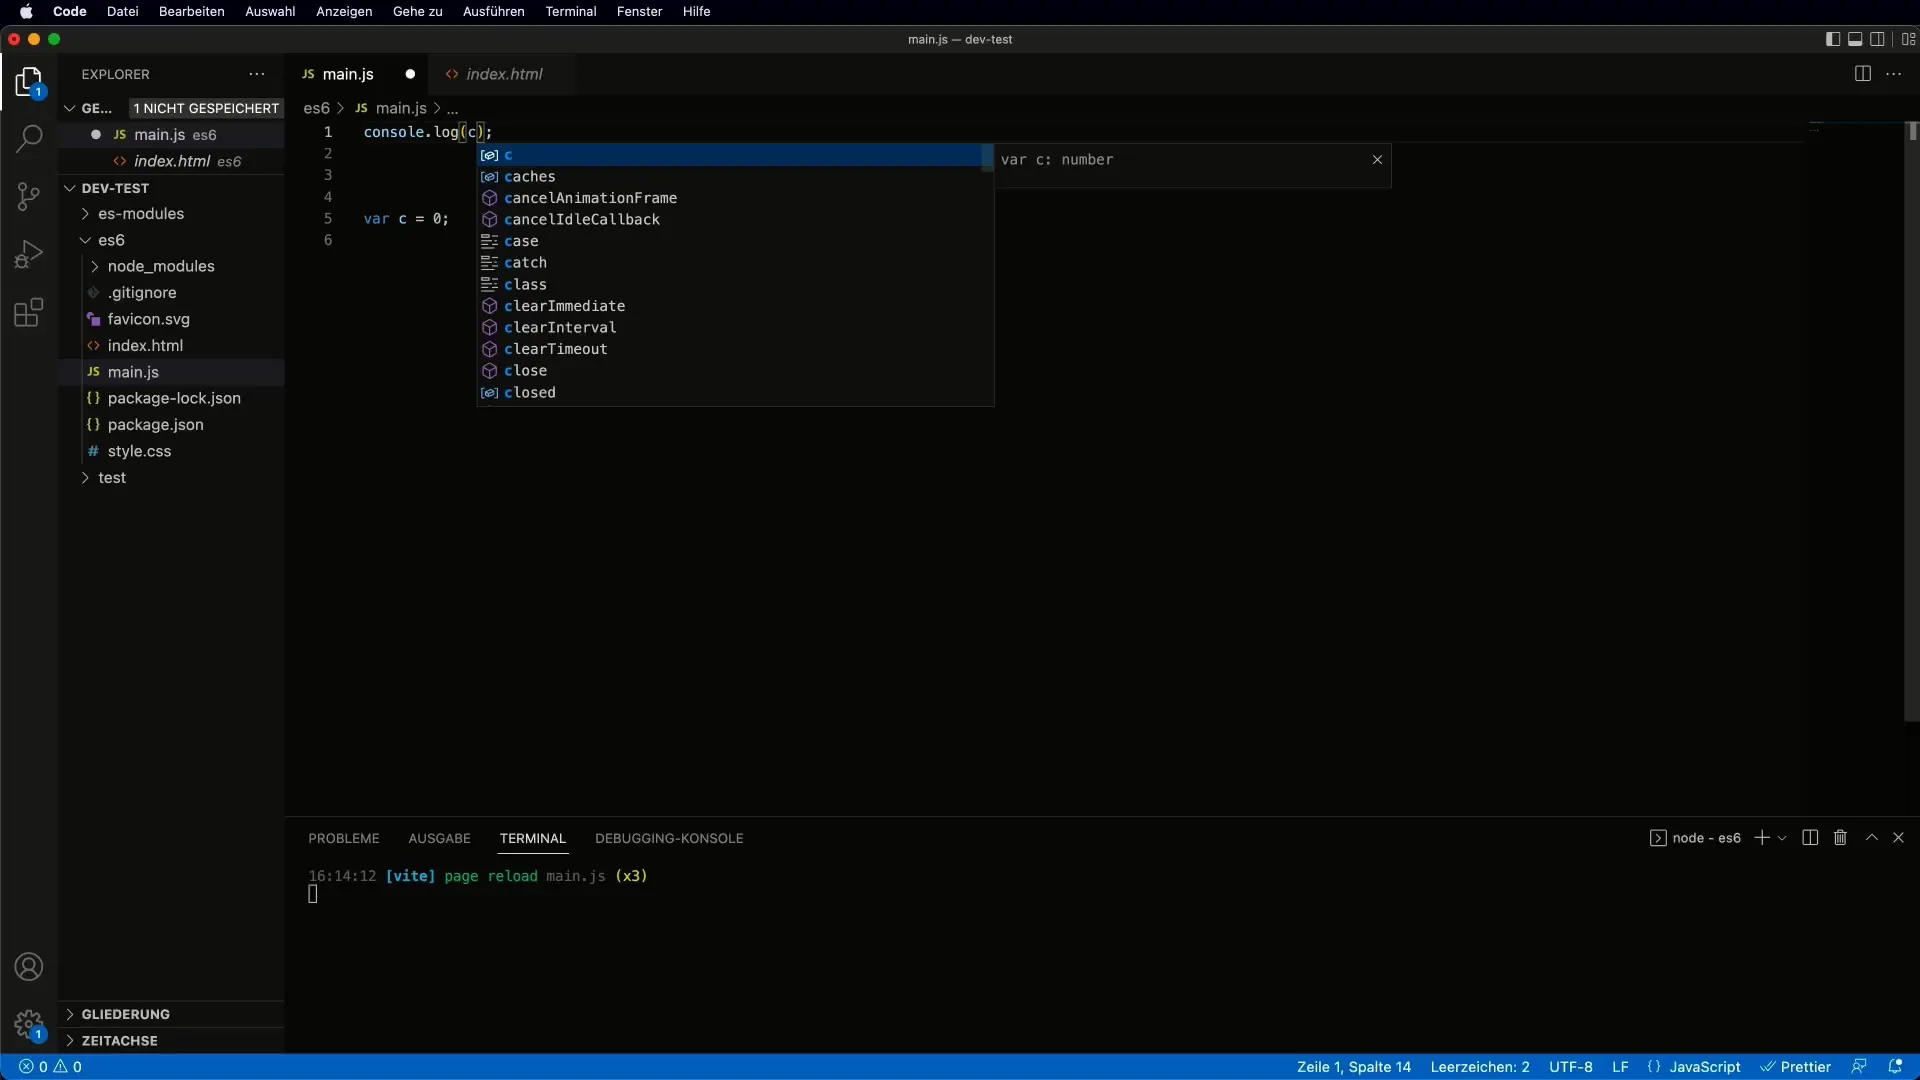Toggle secondary sidebar layout button
This screenshot has height=1080, width=1920.
tap(1877, 39)
